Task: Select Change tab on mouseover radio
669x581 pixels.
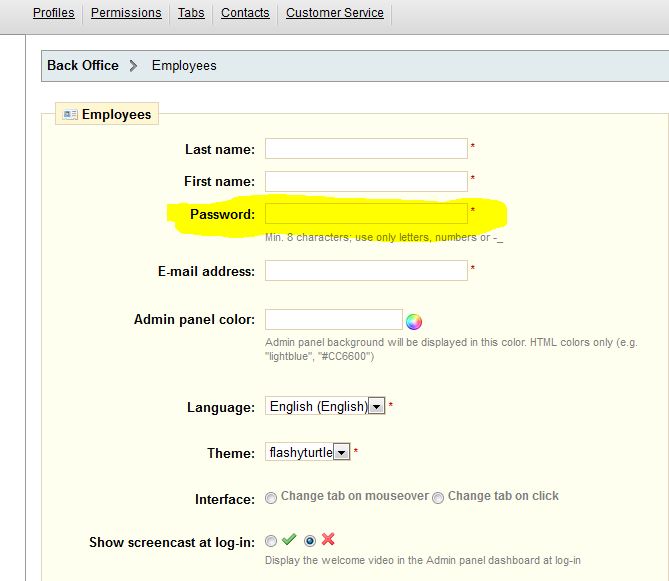Action: pos(271,498)
